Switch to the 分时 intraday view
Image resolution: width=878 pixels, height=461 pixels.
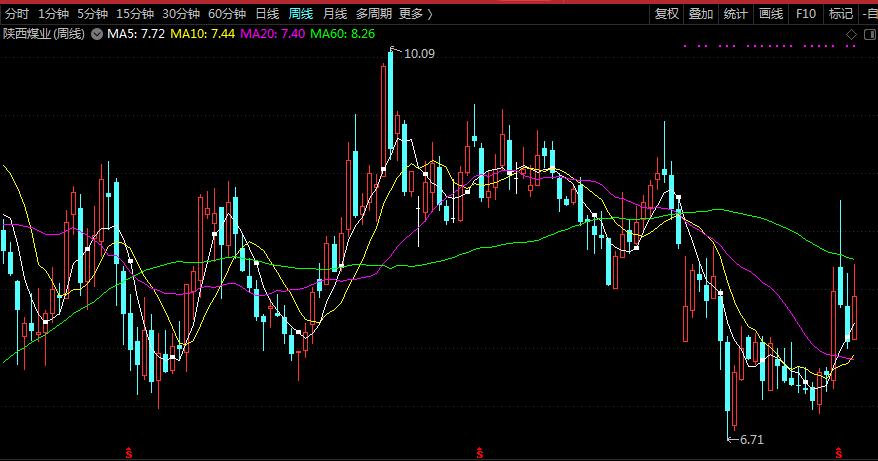pos(16,14)
